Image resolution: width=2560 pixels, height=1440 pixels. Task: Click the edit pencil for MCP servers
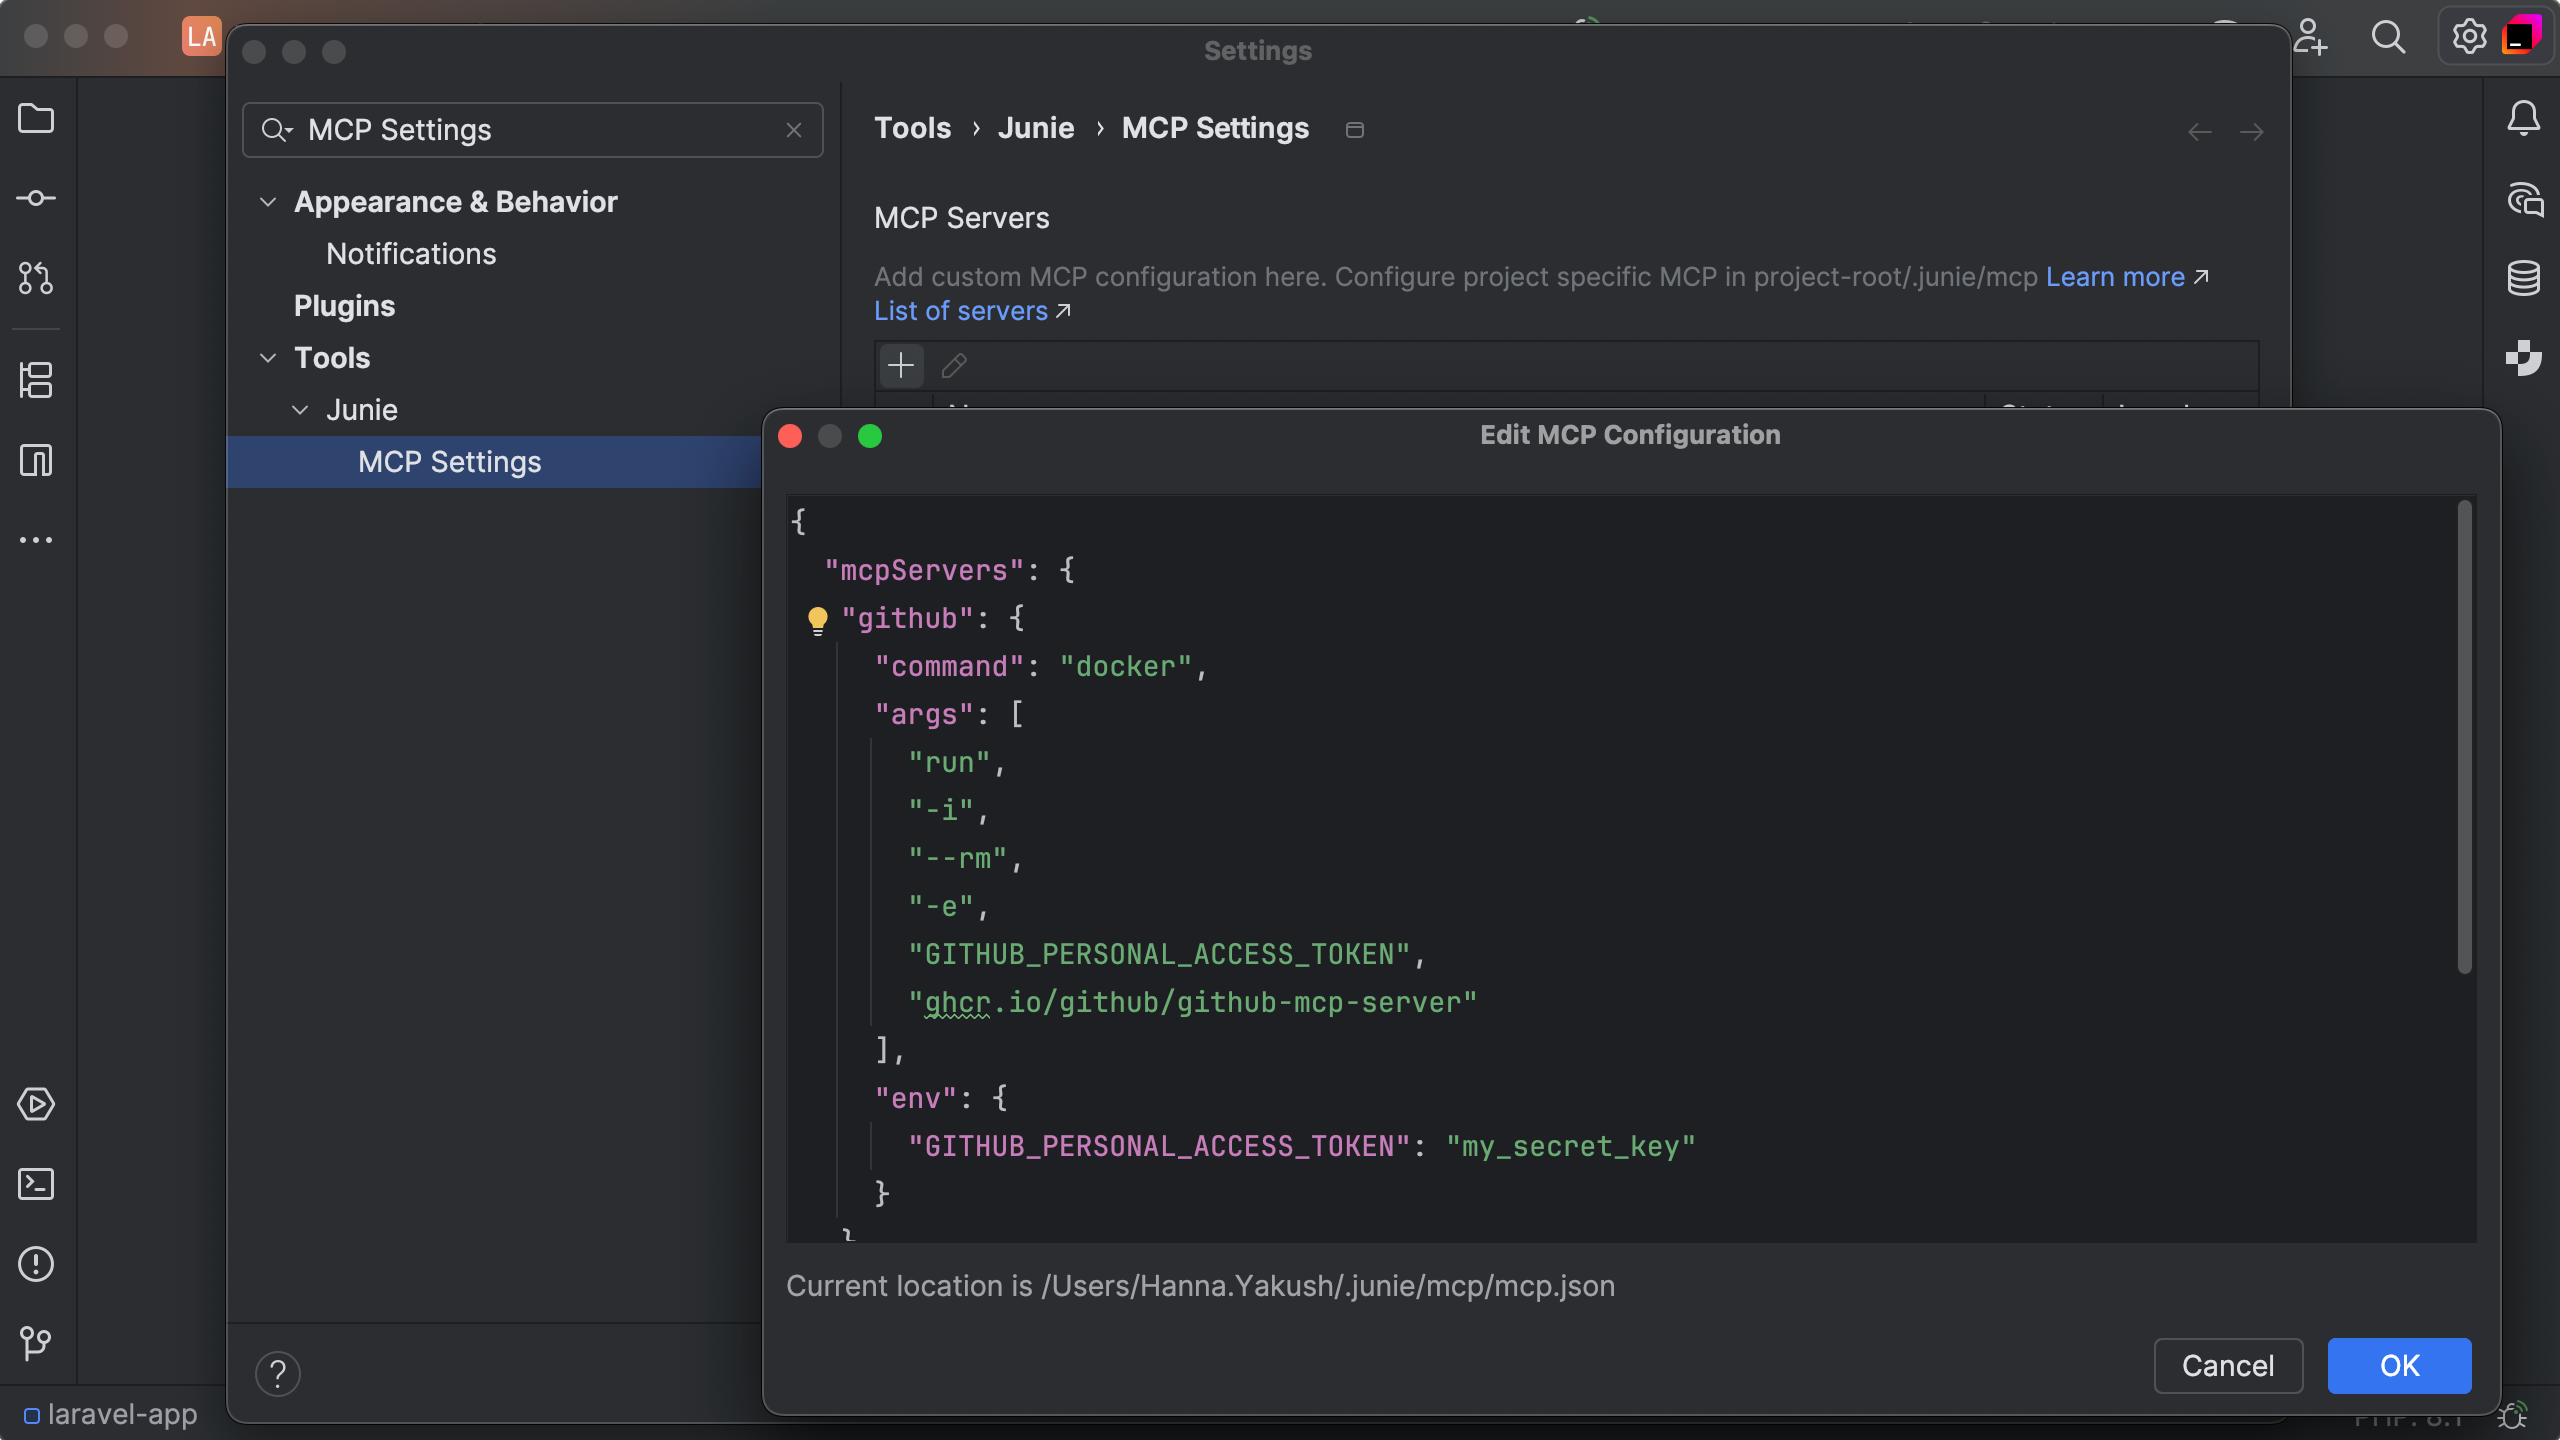point(954,366)
